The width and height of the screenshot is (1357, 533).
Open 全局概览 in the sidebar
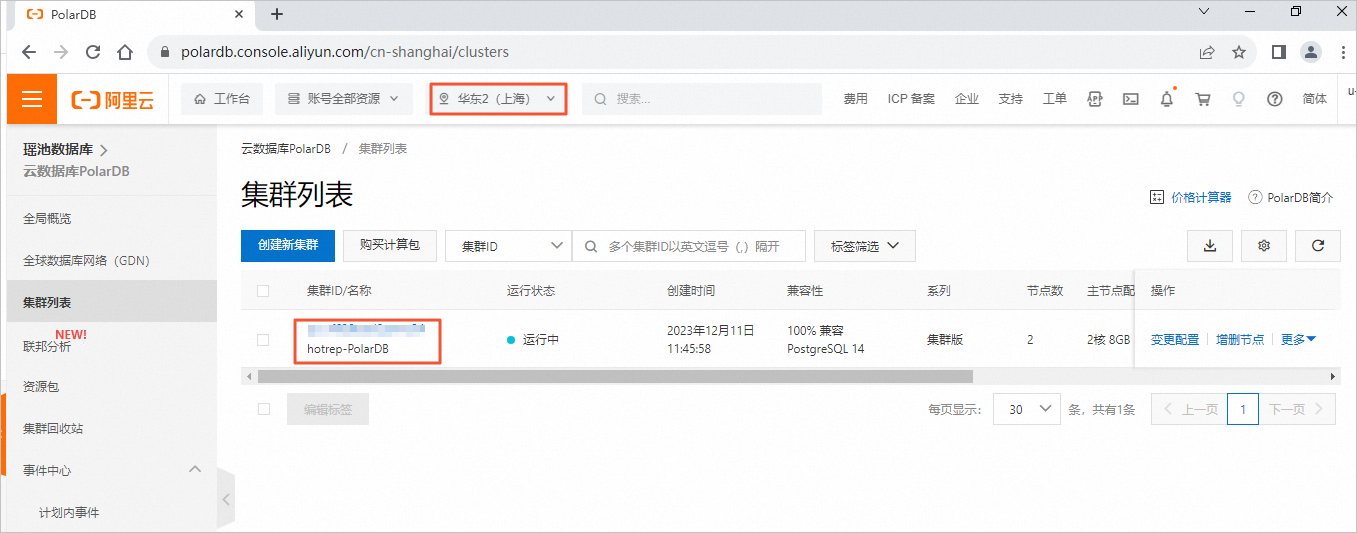(x=47, y=218)
